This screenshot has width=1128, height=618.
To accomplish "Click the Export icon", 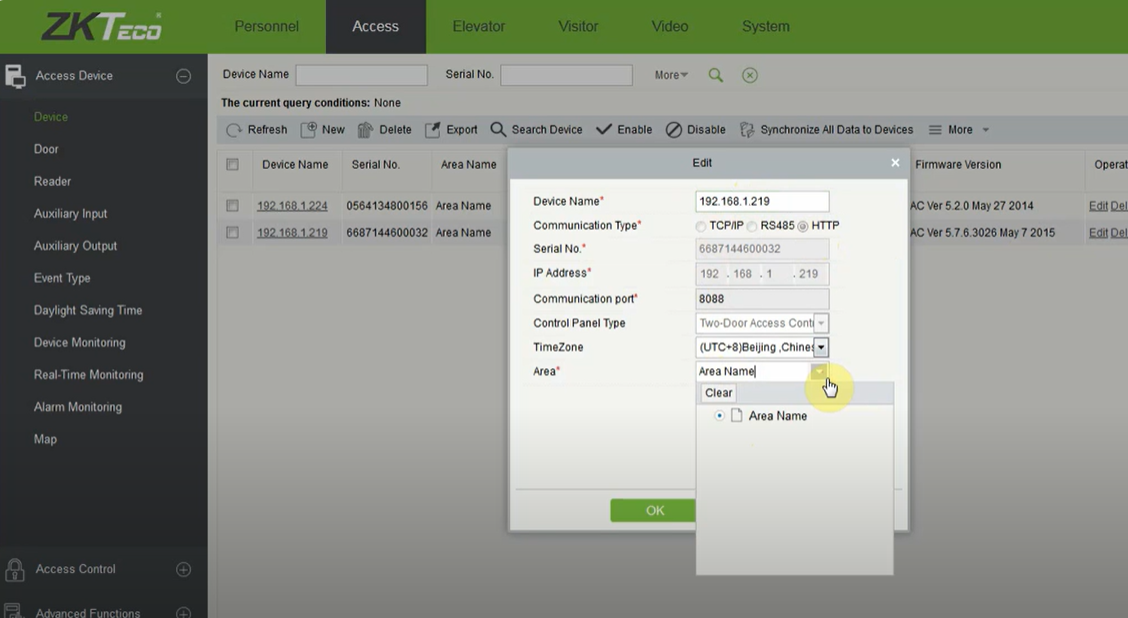I will tap(432, 129).
